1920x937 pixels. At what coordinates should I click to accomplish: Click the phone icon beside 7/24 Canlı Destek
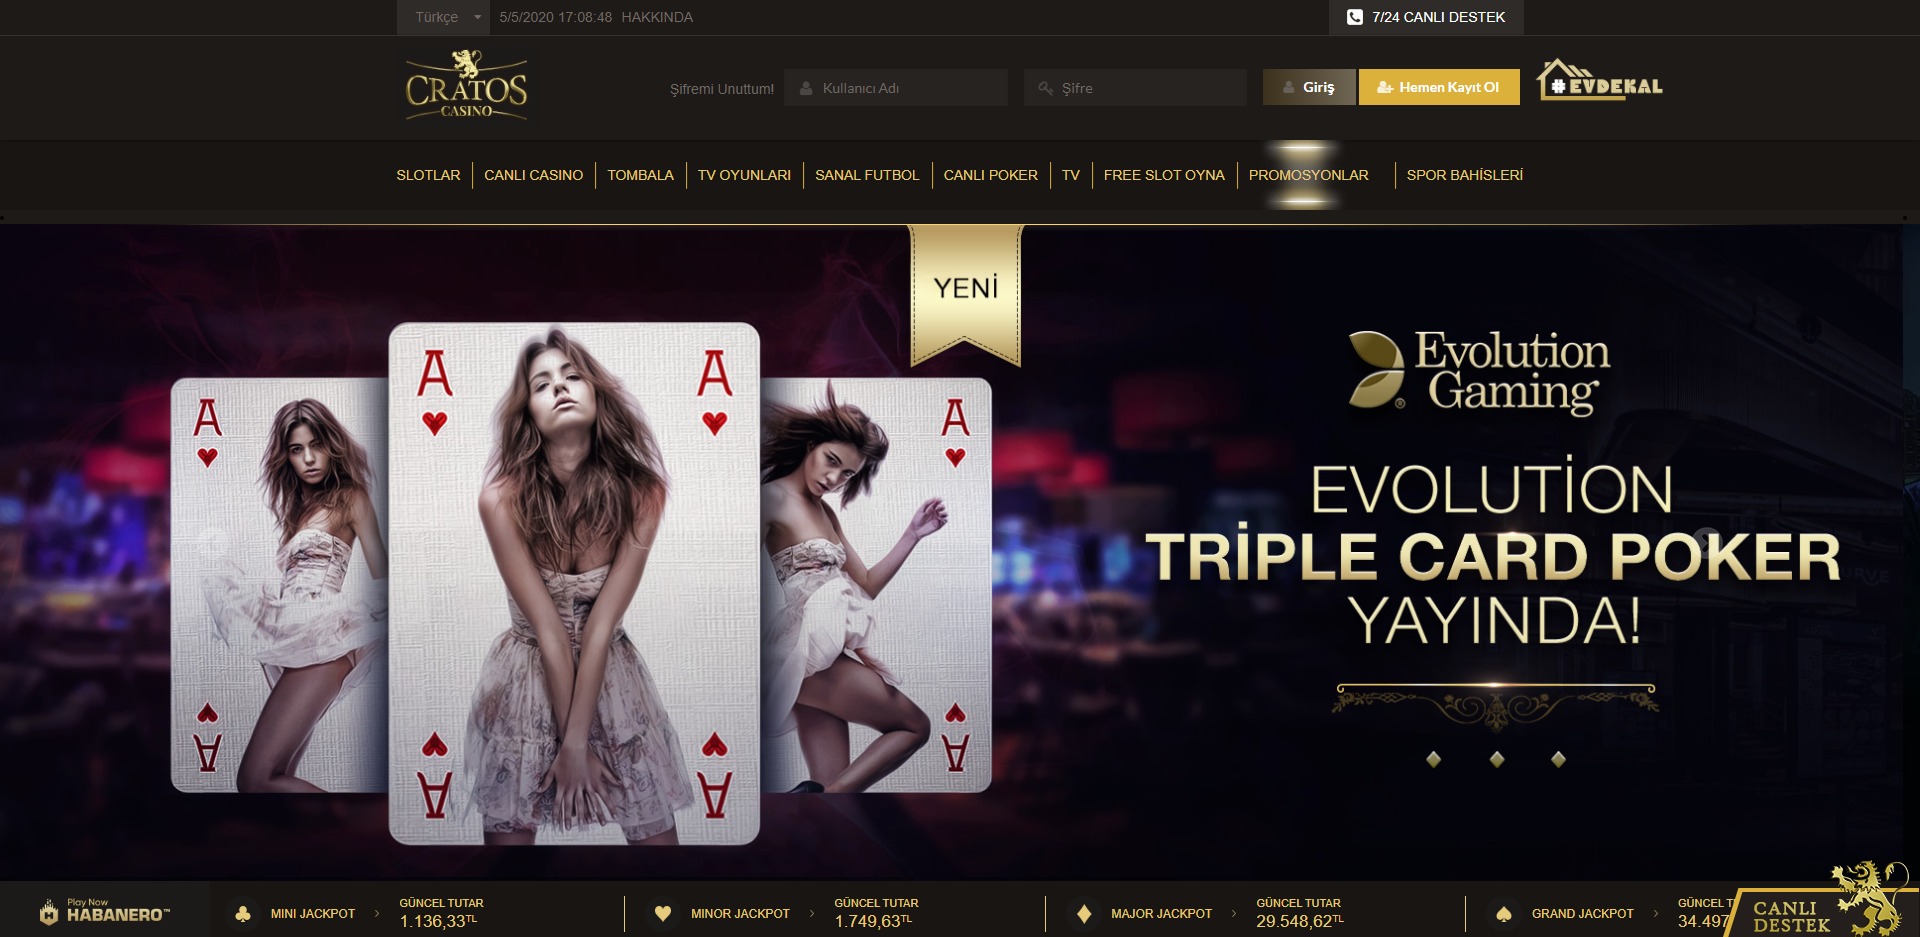tap(1355, 17)
